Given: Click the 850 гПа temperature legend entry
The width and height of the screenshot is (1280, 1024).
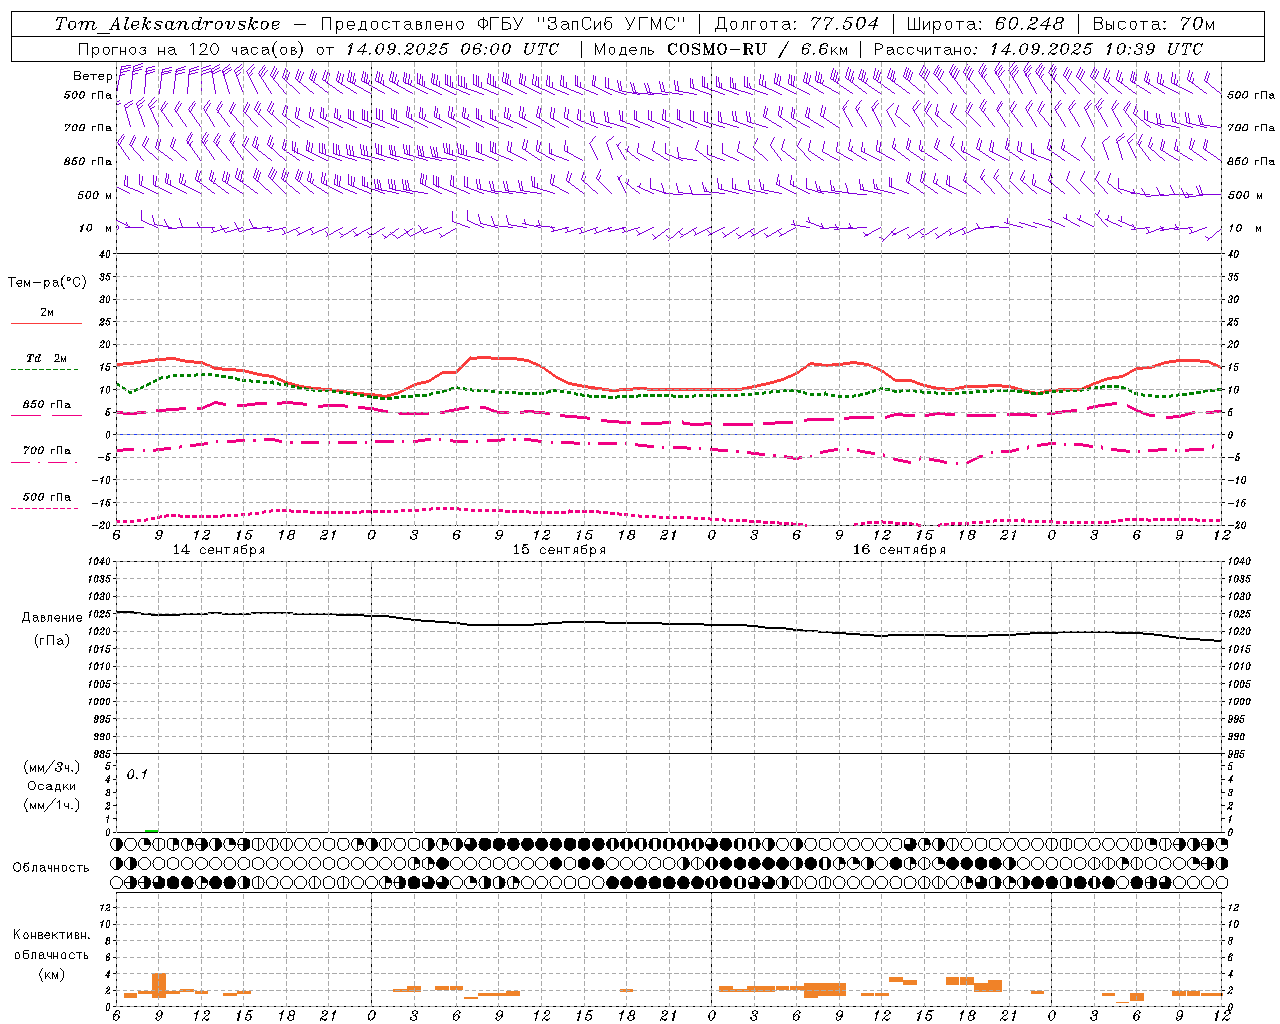Looking at the screenshot, I should (47, 405).
